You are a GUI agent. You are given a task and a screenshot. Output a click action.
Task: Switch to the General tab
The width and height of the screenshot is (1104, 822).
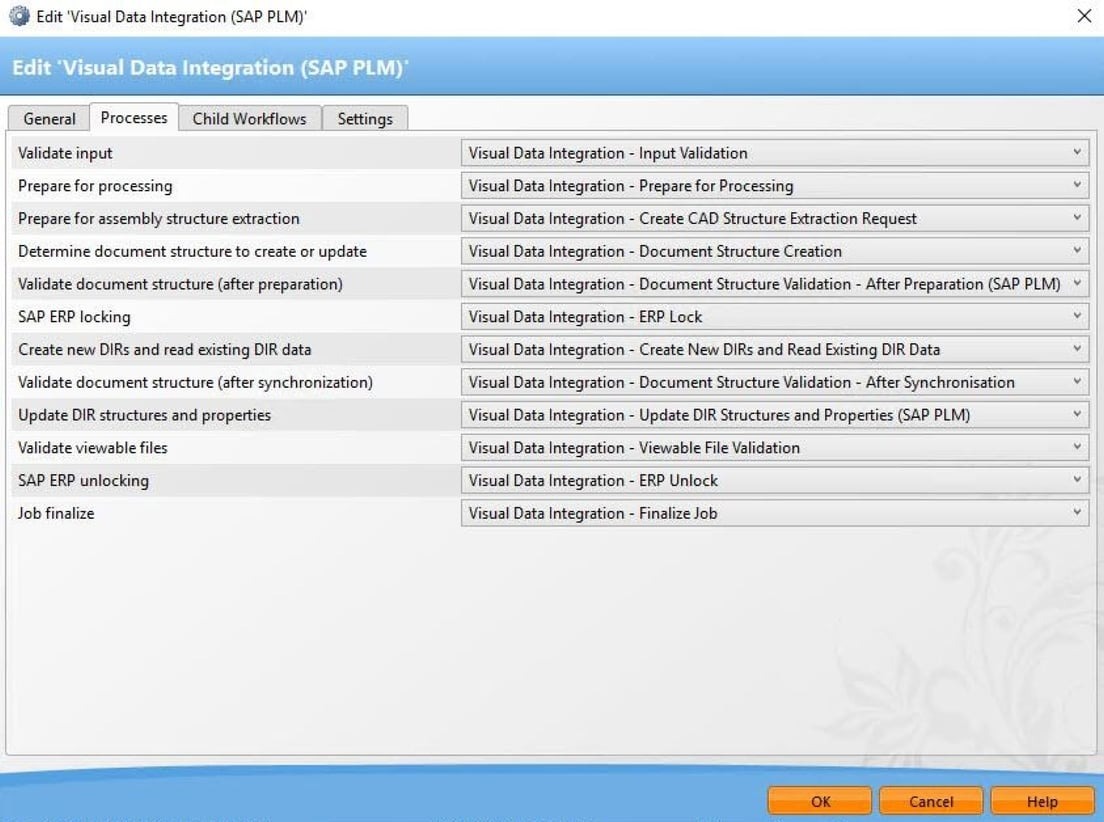click(48, 118)
